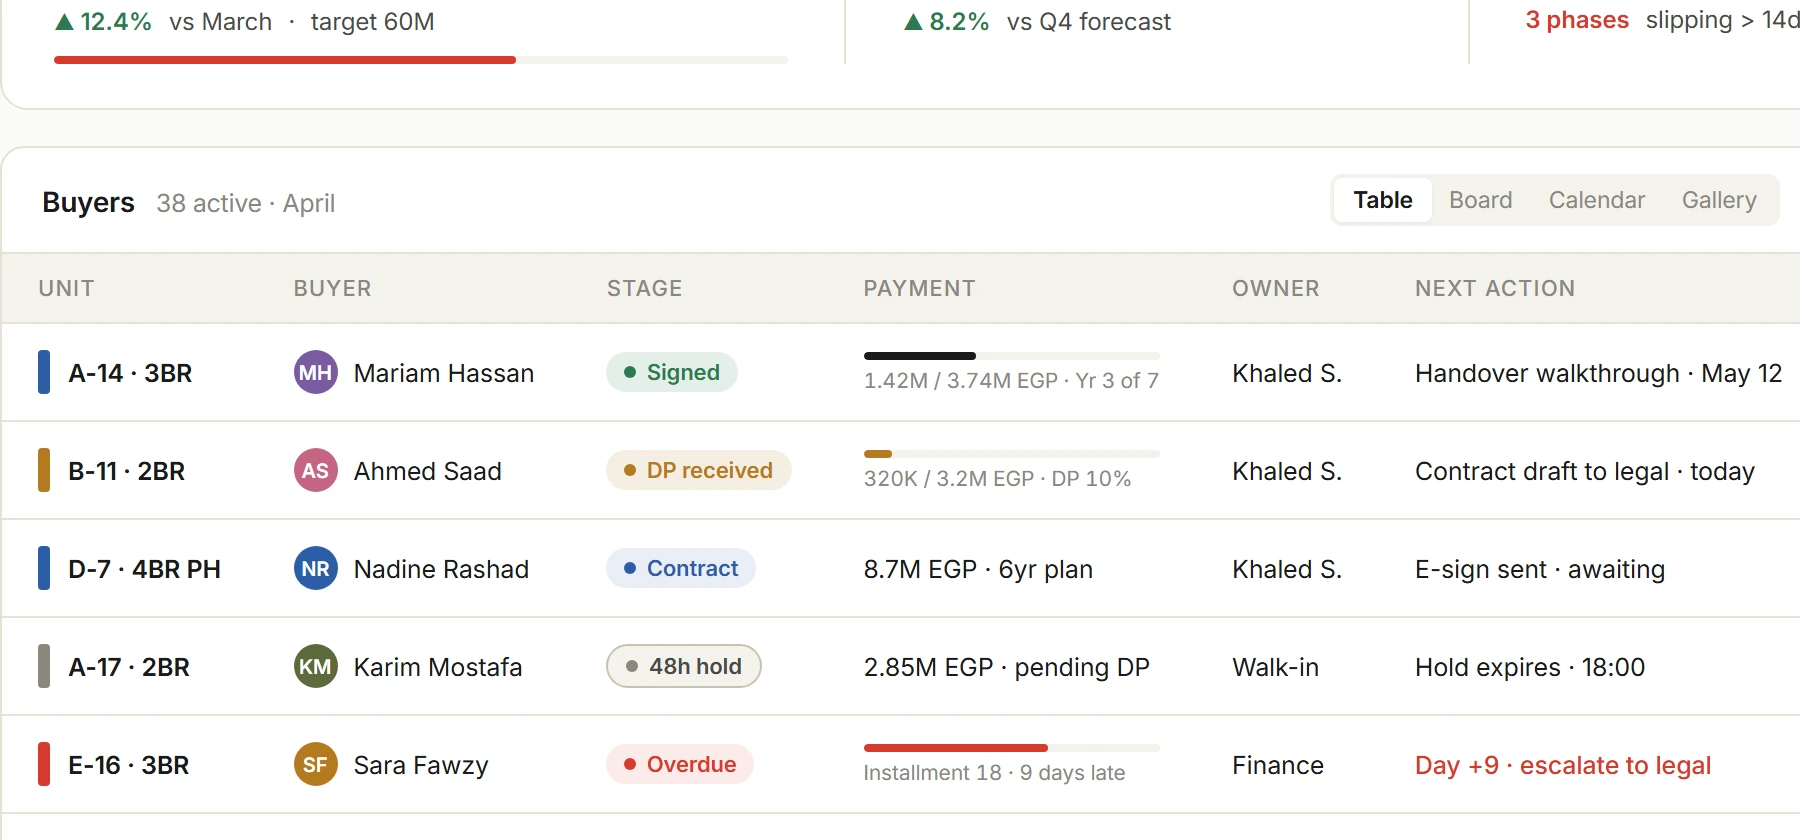Click the Contract stage badge
Viewport: 1800px width, 840px height.
pyautogui.click(x=681, y=568)
